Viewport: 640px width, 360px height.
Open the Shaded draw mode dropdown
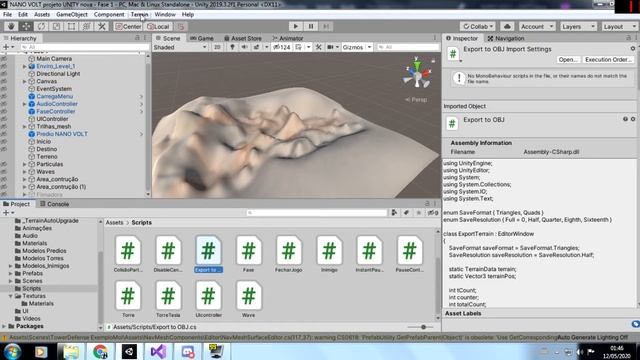click(180, 47)
